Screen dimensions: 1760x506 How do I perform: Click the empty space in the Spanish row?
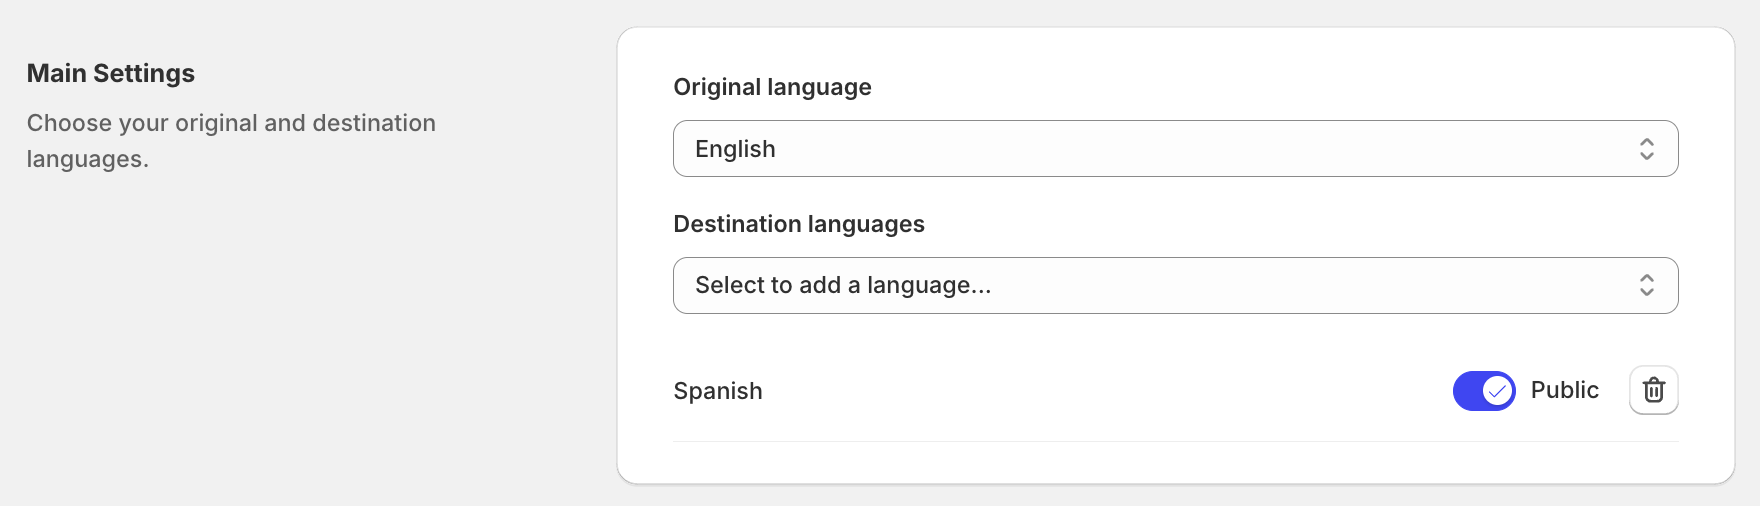[1100, 391]
